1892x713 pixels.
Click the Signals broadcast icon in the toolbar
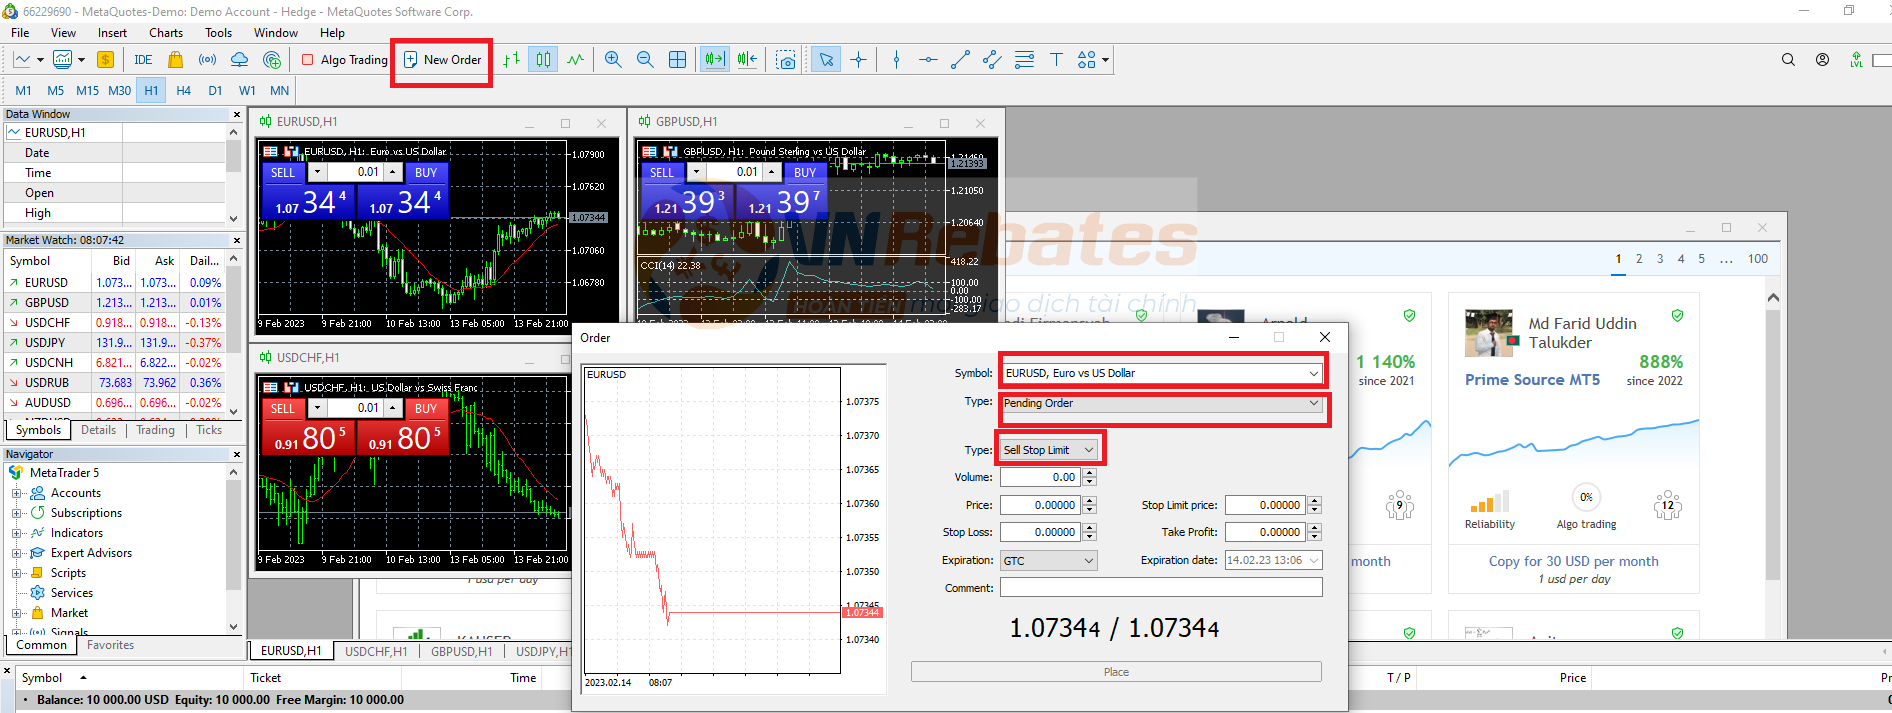click(207, 60)
